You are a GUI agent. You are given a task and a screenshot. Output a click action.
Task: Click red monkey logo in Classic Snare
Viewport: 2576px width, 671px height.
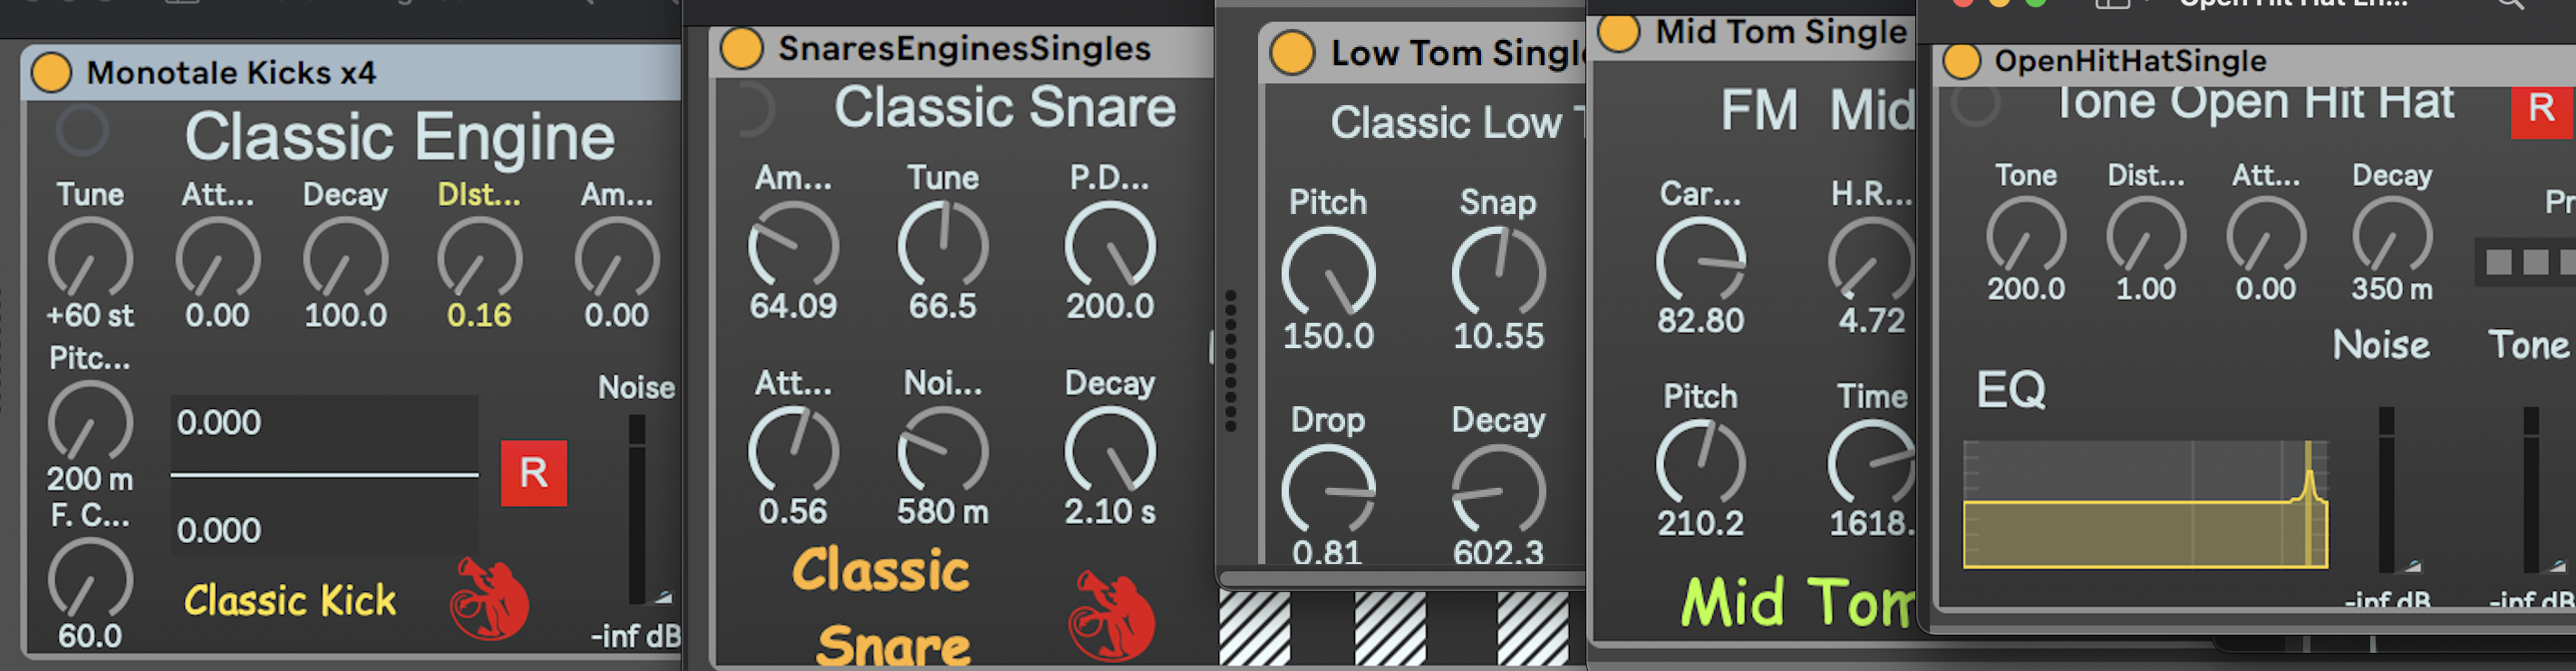coord(1111,616)
